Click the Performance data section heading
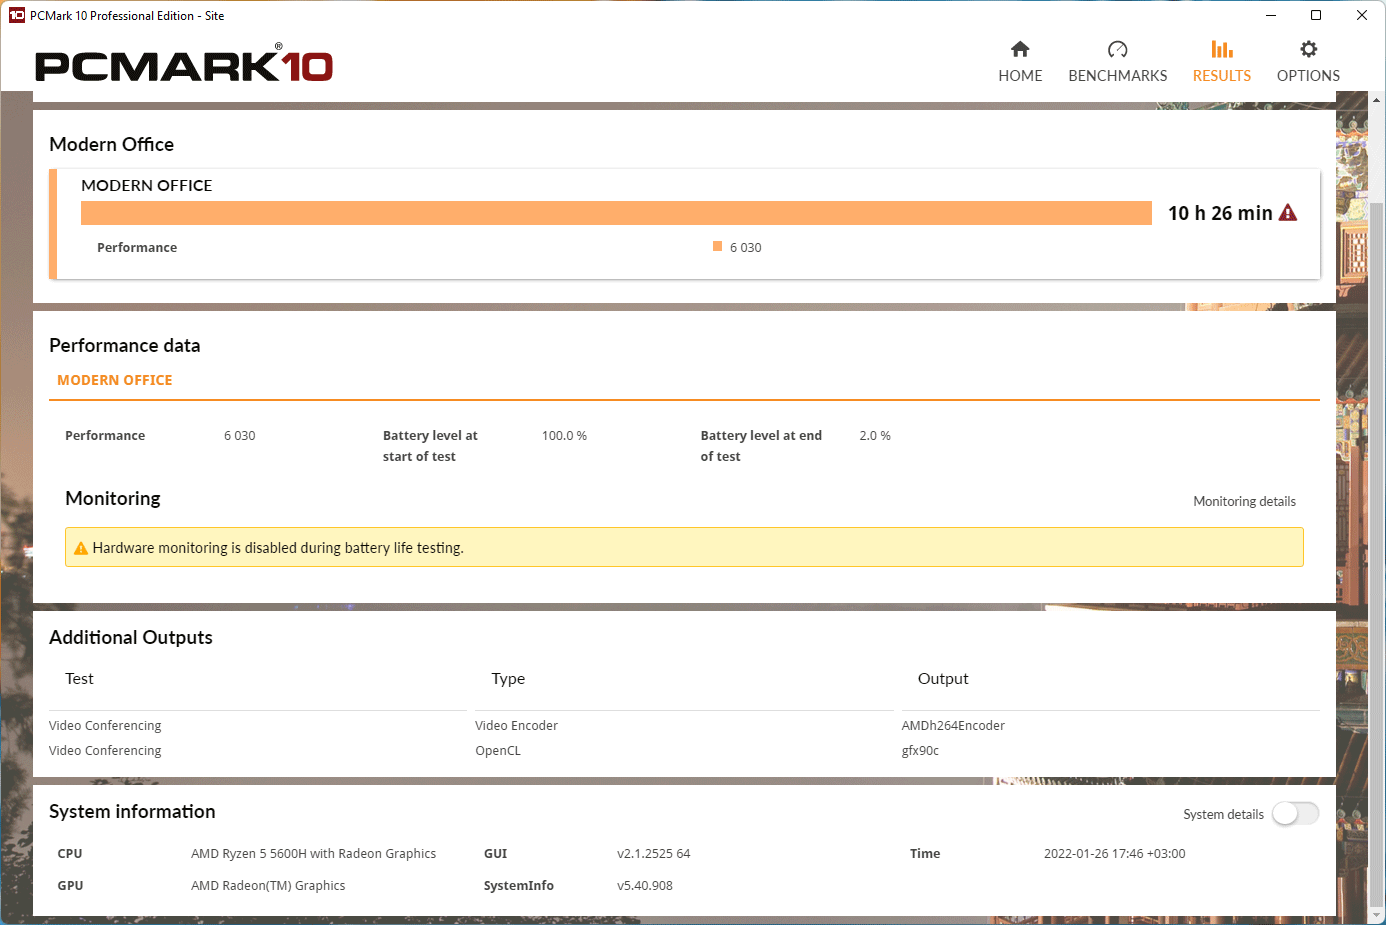The height and width of the screenshot is (925, 1386). click(x=124, y=345)
